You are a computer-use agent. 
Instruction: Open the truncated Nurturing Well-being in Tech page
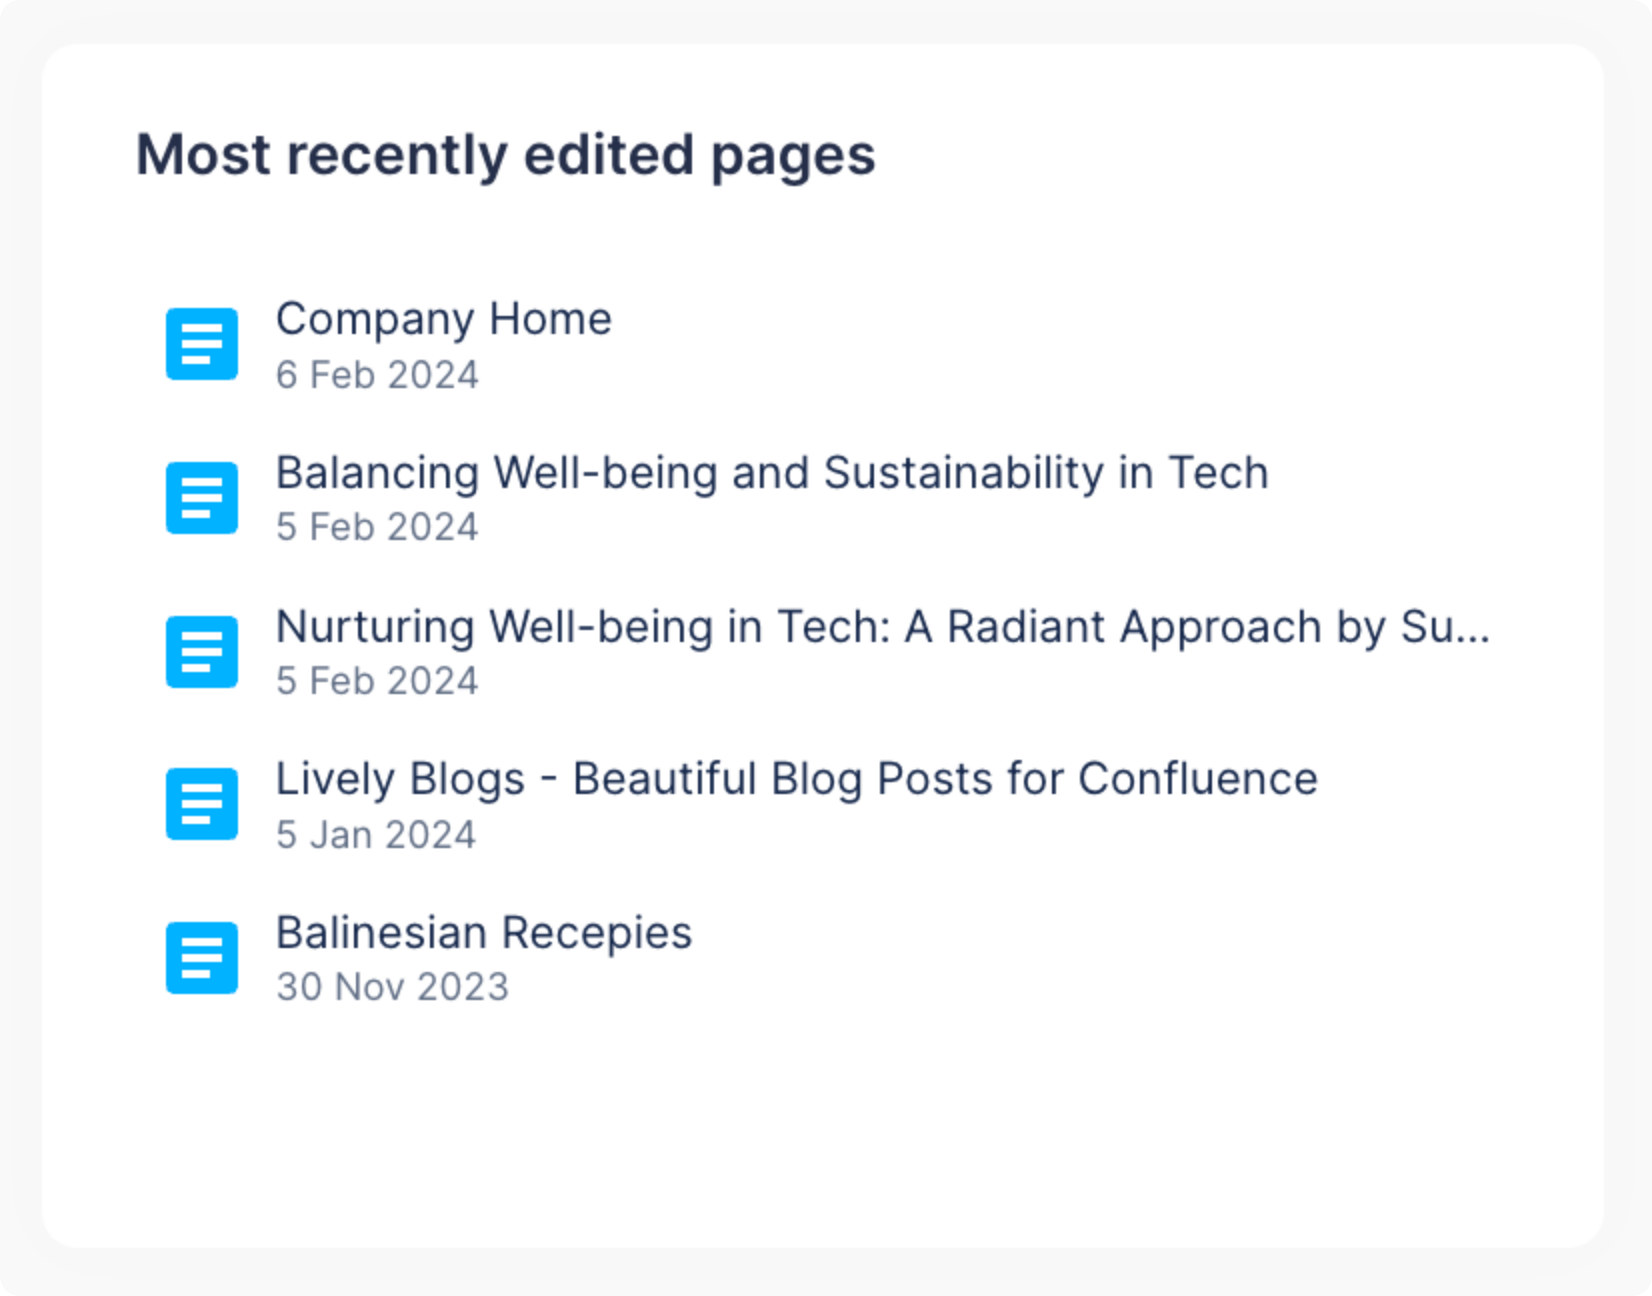(880, 627)
